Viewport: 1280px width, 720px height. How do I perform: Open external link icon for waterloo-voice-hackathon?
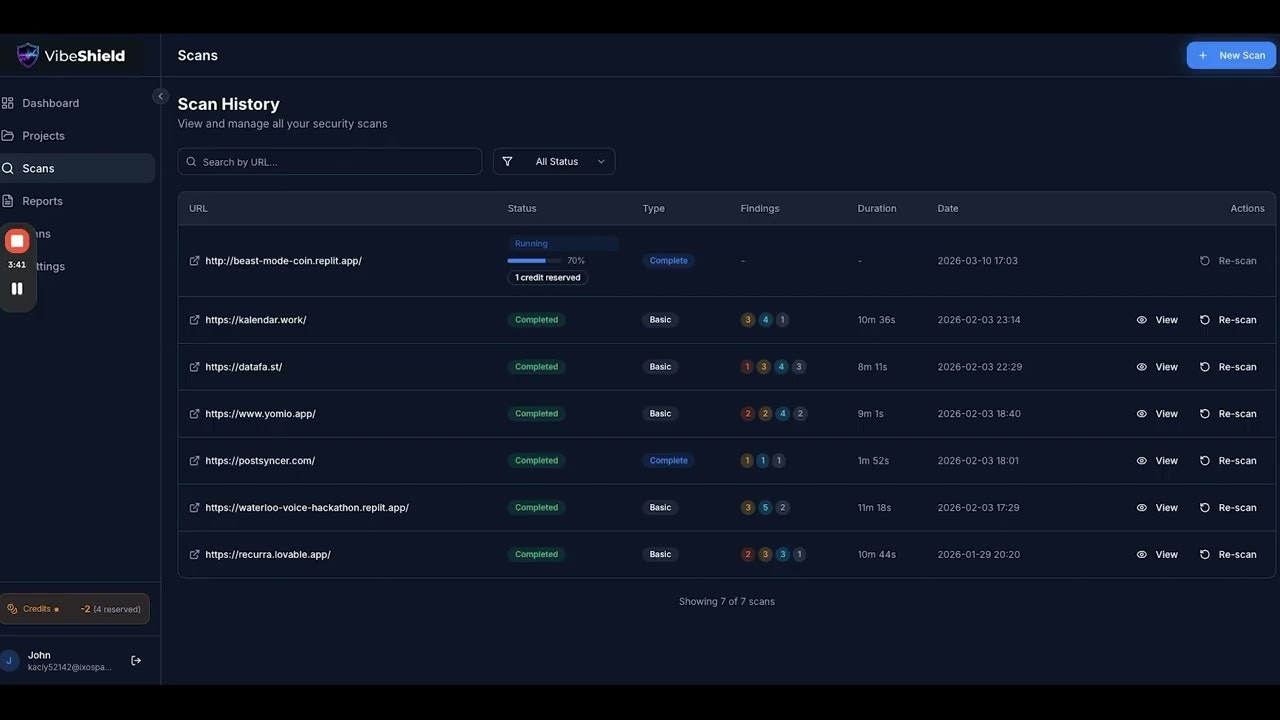pos(194,508)
